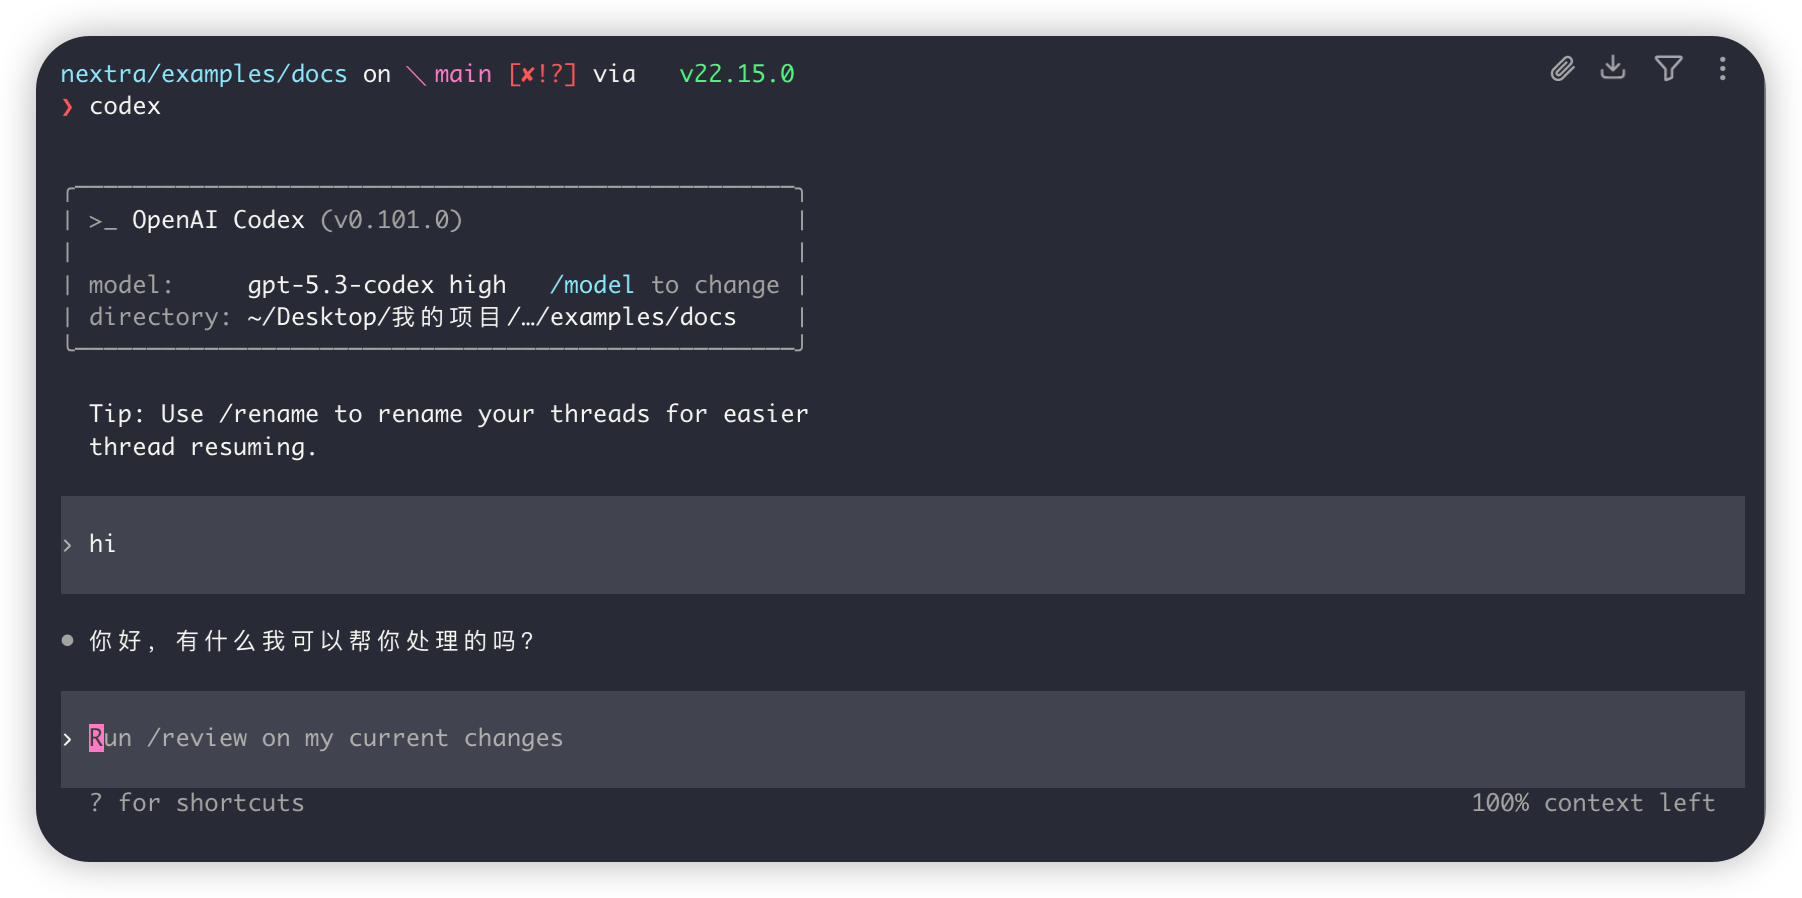Open the three-dot more options menu
Viewport: 1802px width, 898px height.
click(1722, 69)
